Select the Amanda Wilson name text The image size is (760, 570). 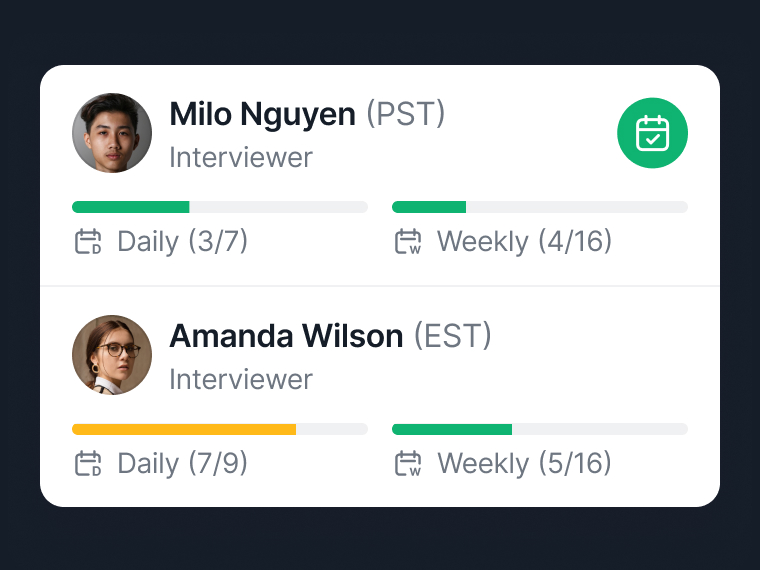tap(286, 336)
